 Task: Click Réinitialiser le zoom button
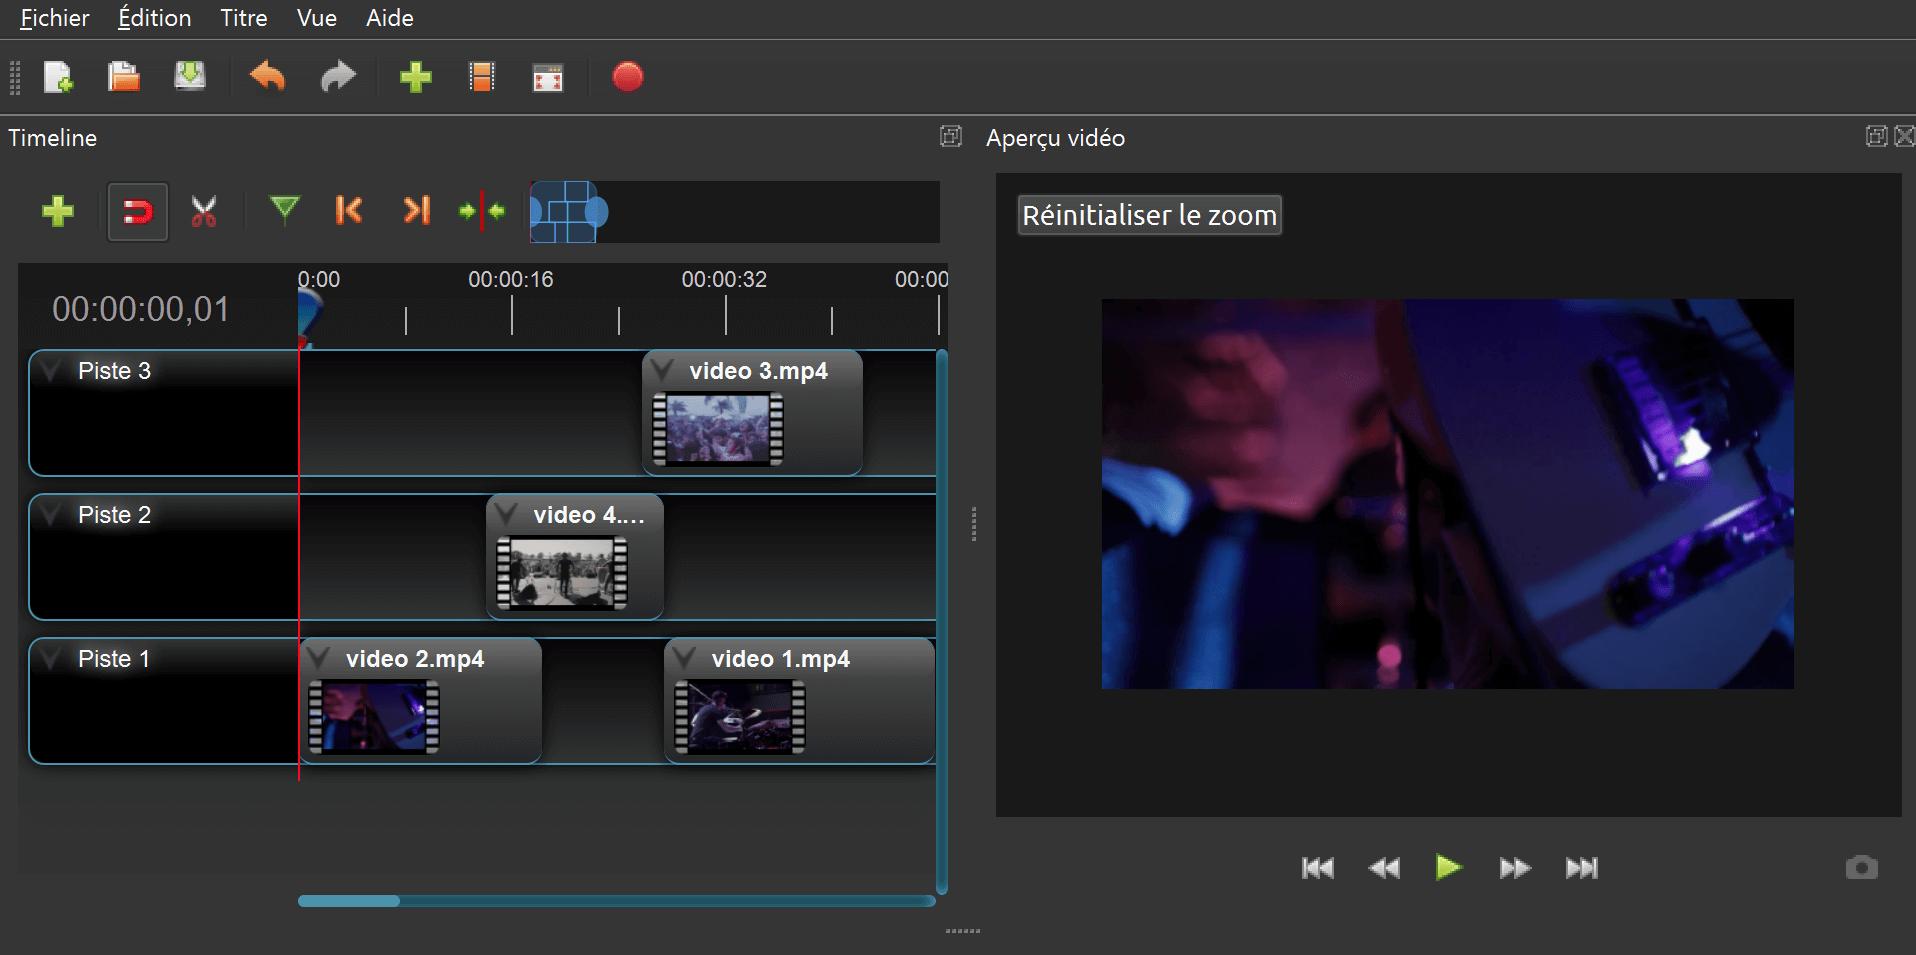coord(1150,215)
